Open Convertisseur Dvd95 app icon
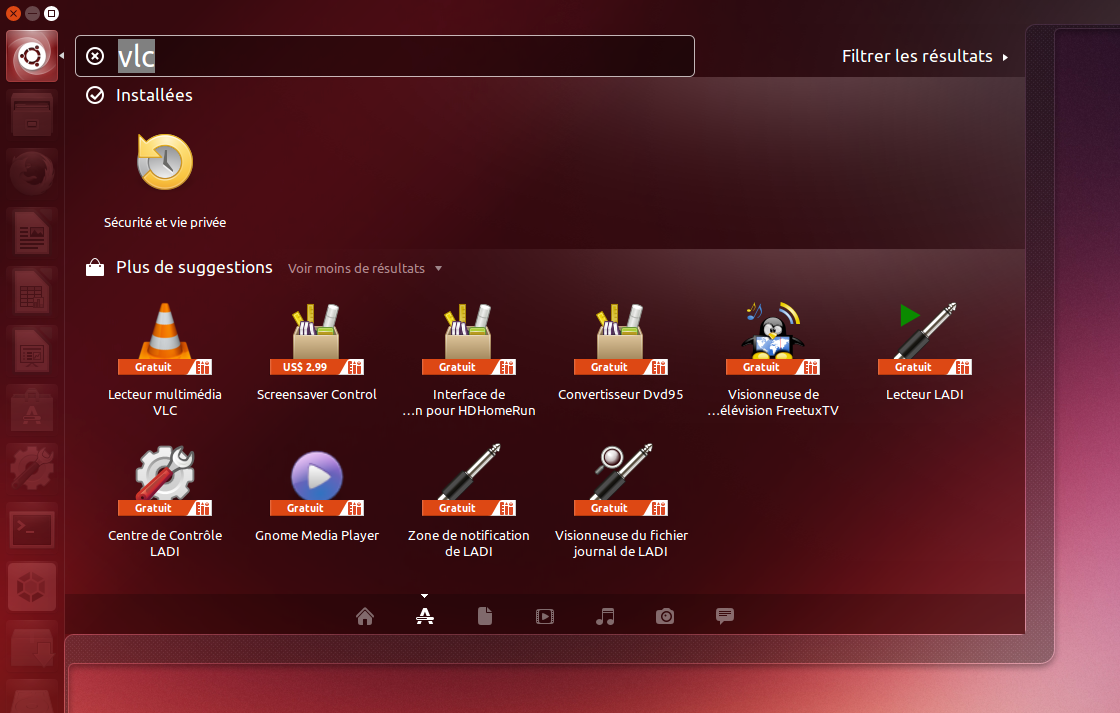This screenshot has width=1120, height=713. click(621, 337)
